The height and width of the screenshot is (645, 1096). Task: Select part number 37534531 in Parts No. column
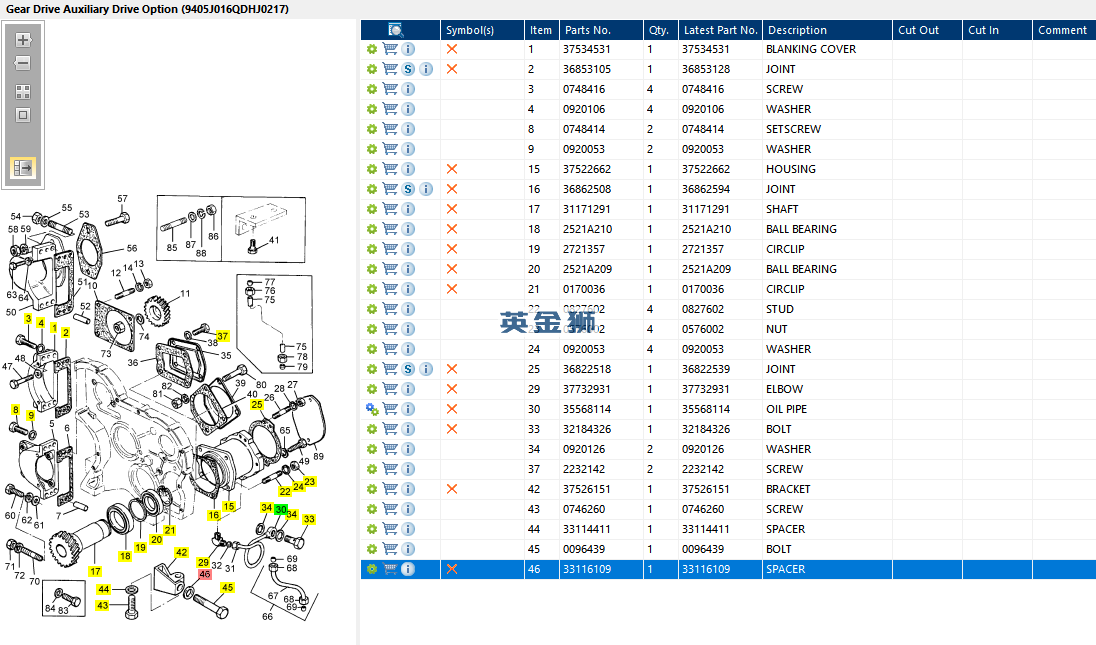(586, 49)
